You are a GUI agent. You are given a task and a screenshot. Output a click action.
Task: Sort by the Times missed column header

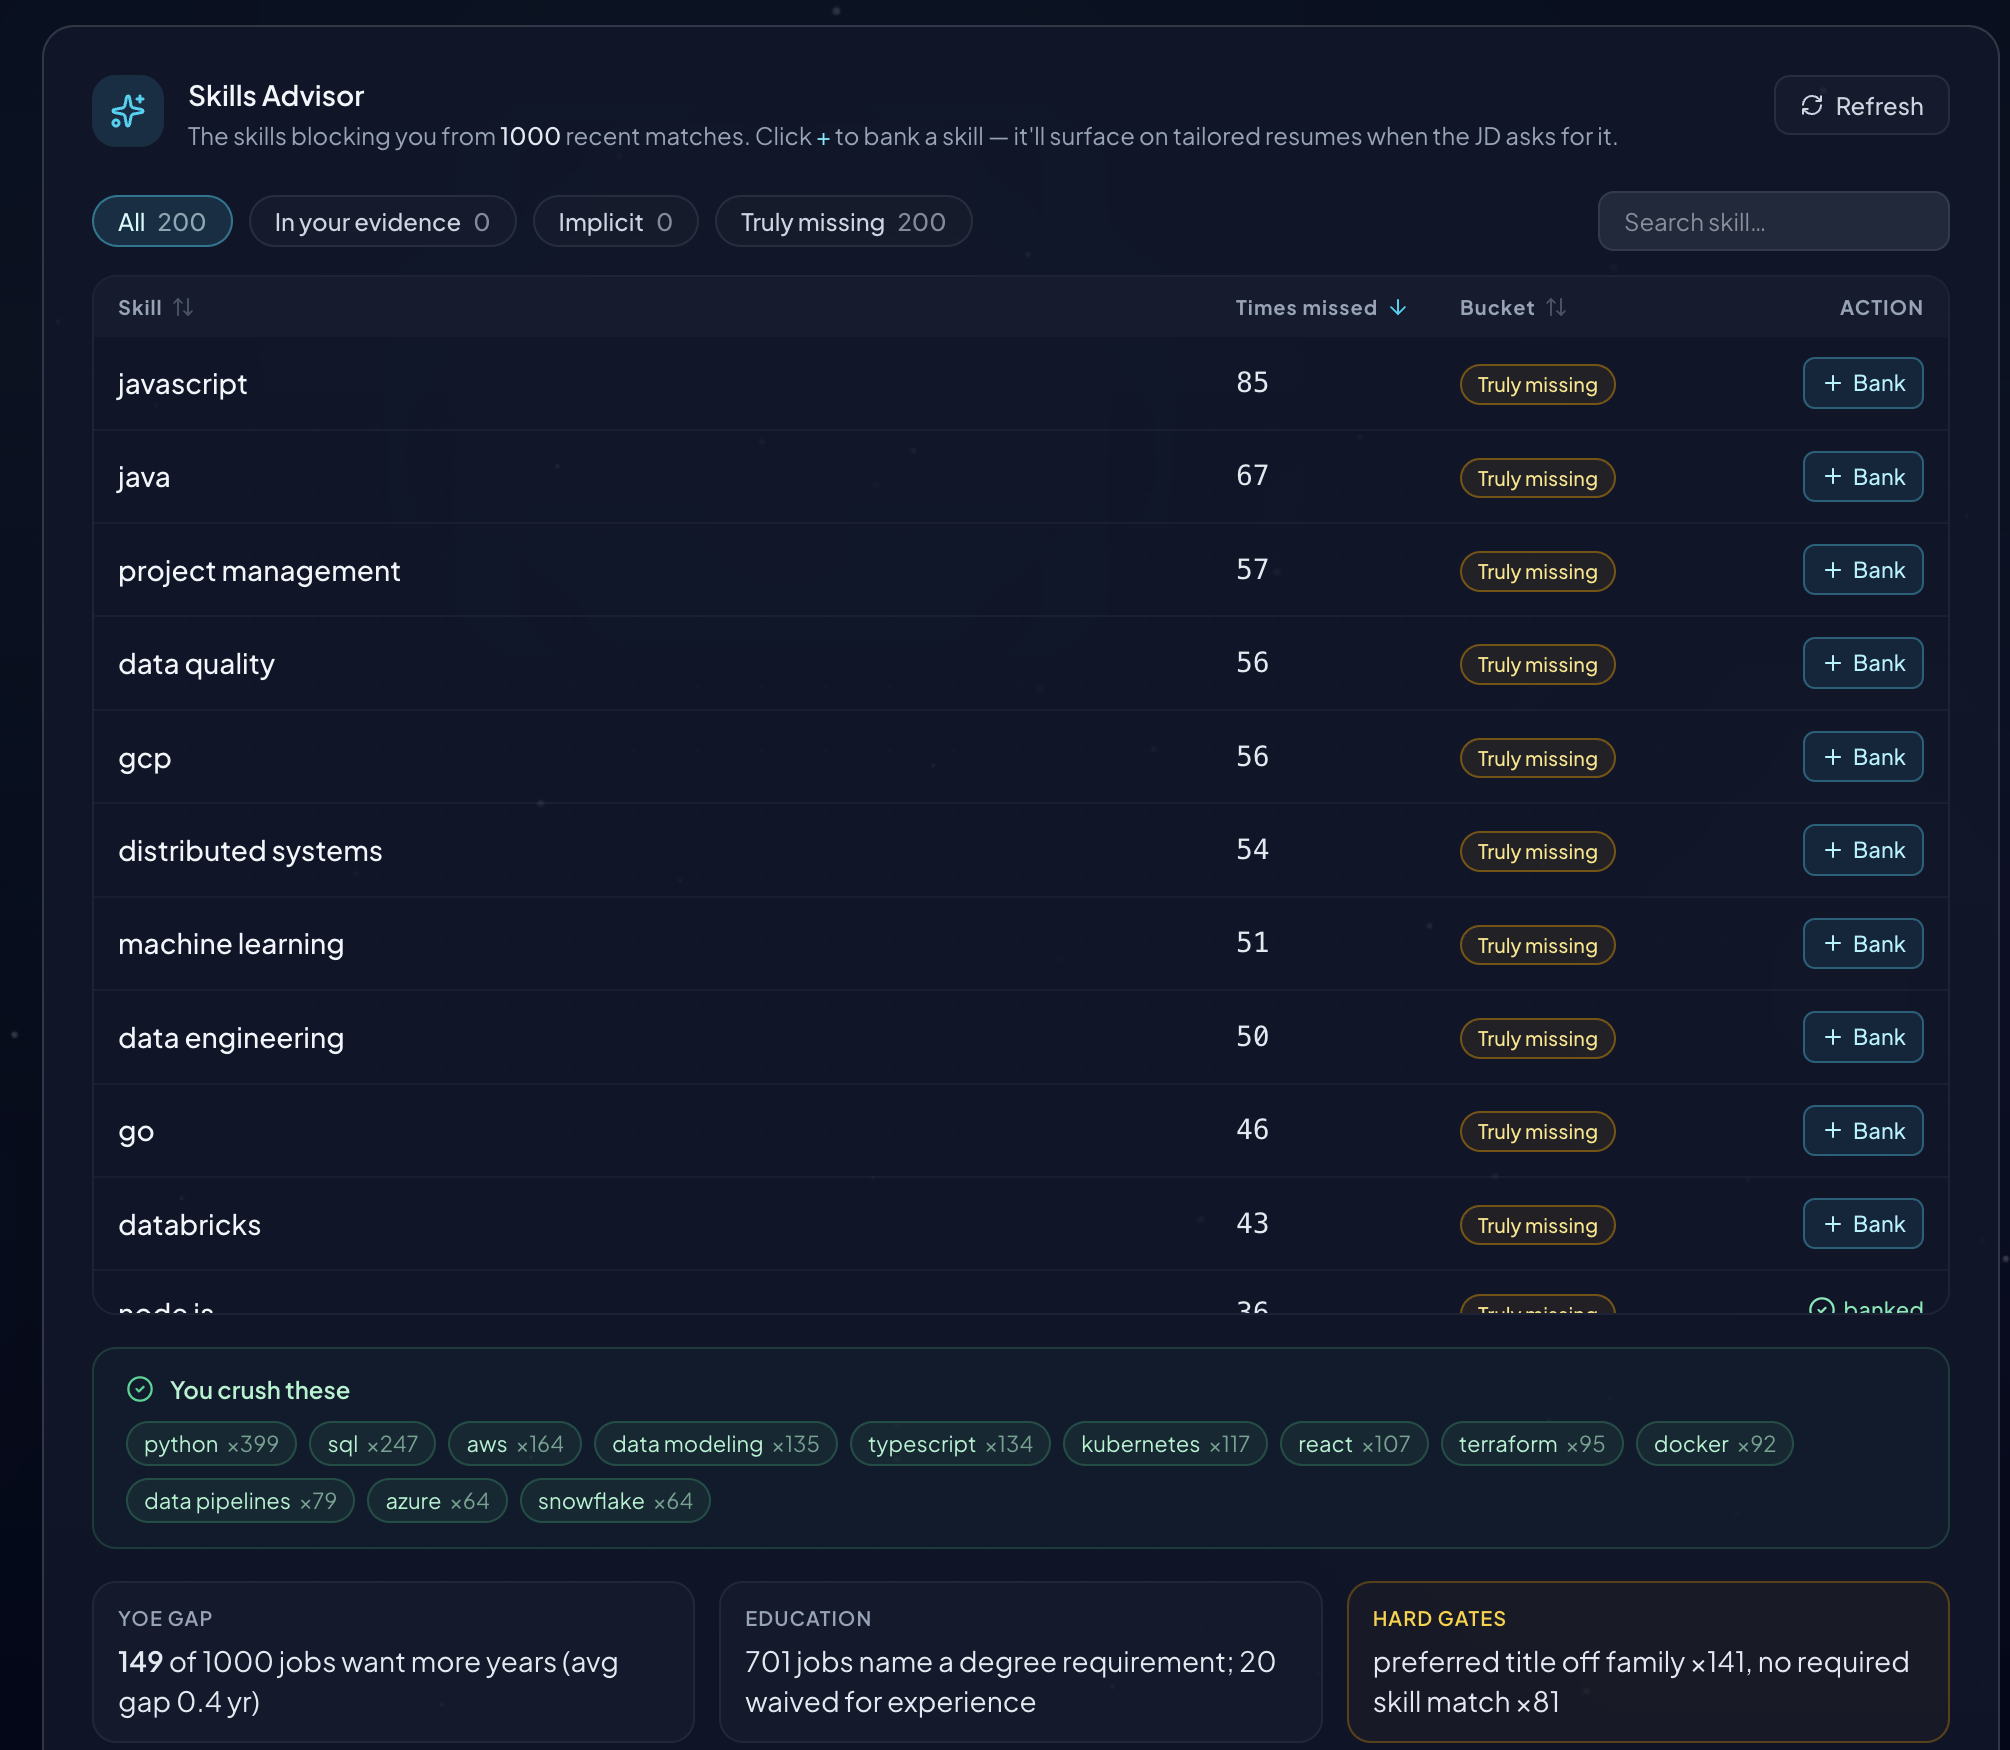(1321, 308)
